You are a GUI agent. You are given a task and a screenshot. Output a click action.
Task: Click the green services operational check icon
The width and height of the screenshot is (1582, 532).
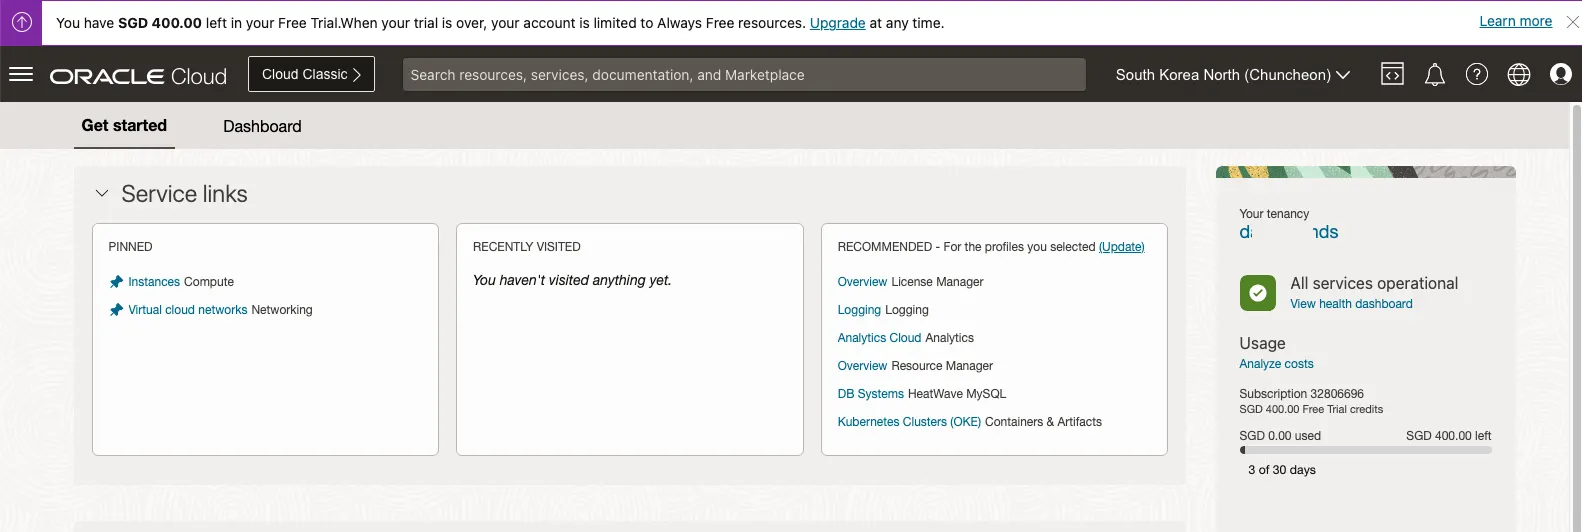pyautogui.click(x=1258, y=293)
